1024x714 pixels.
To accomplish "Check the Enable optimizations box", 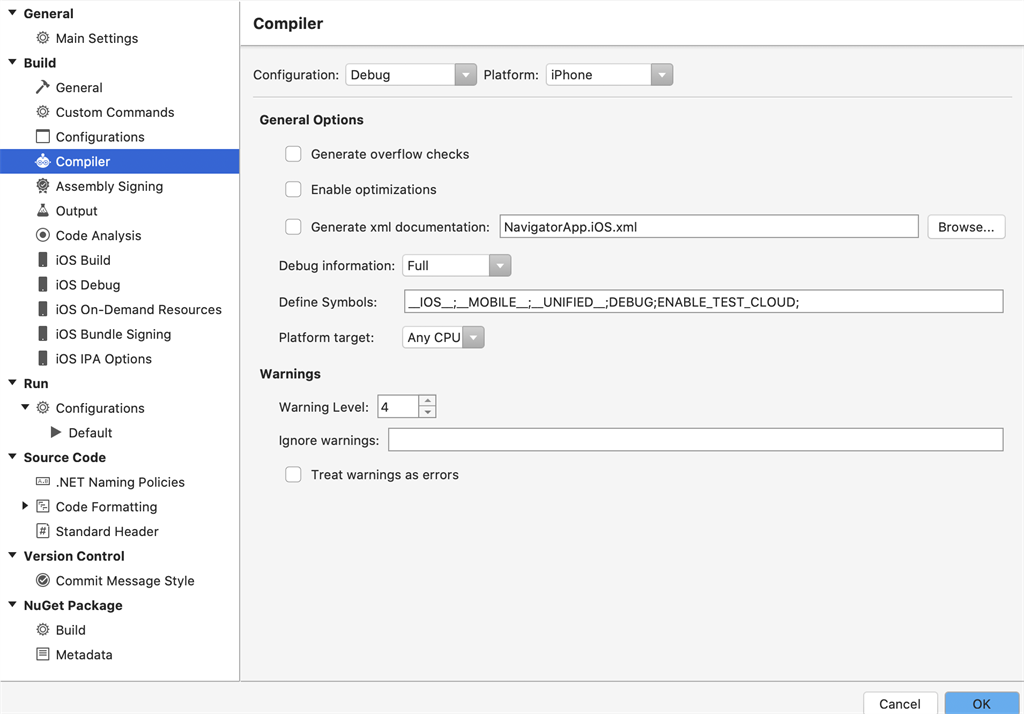I will click(x=293, y=189).
